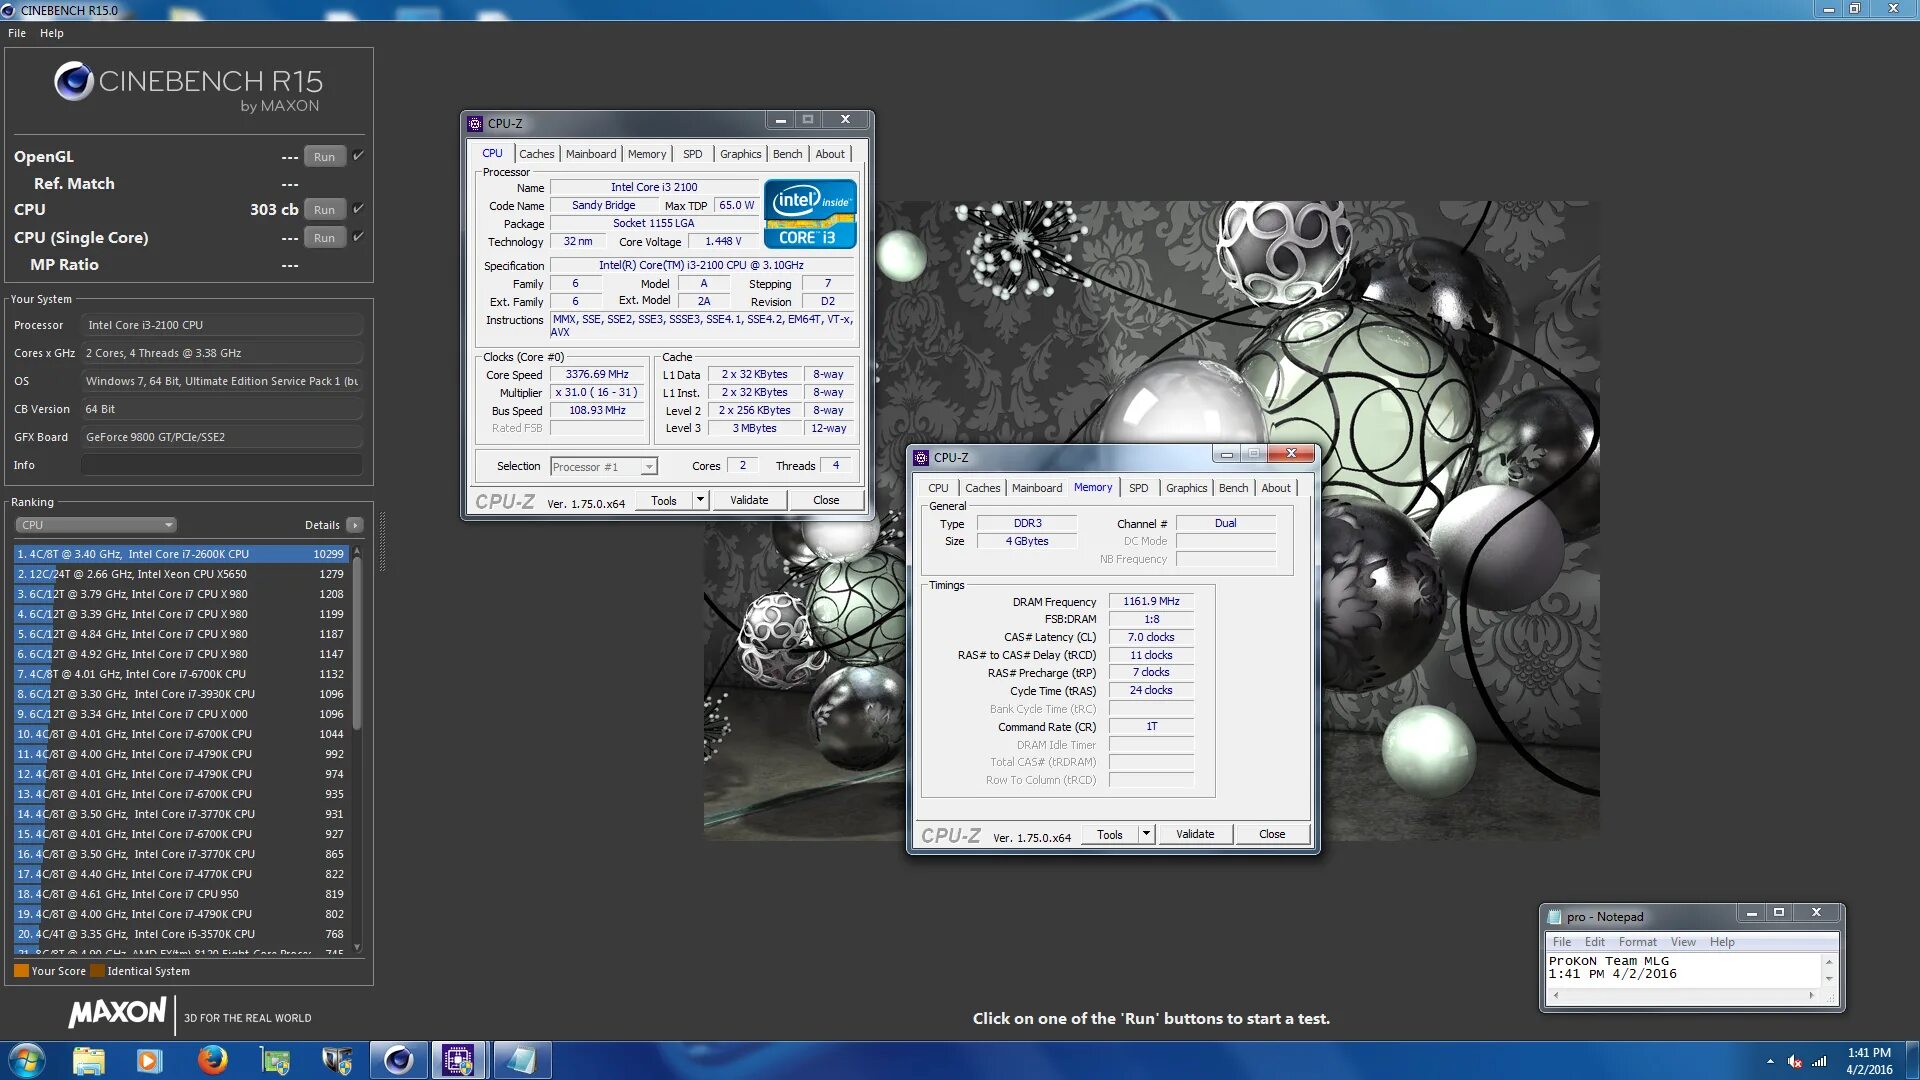Open Windows Explorer from the taskbar
The height and width of the screenshot is (1080, 1920).
pos(88,1060)
